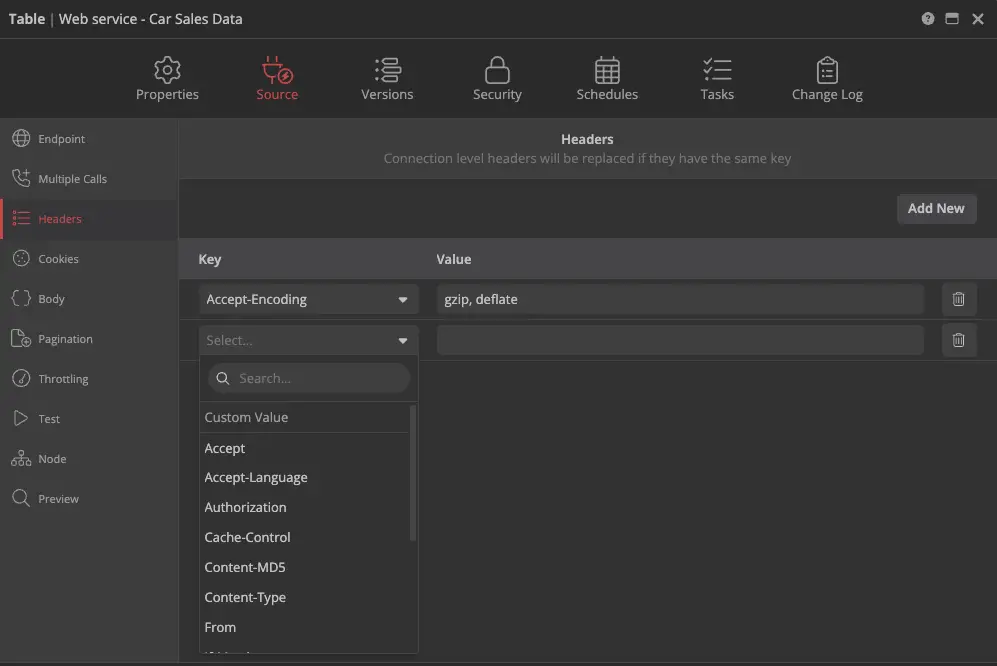Image resolution: width=997 pixels, height=666 pixels.
Task: Open the Throttling section in sidebar
Action: pyautogui.click(x=63, y=379)
